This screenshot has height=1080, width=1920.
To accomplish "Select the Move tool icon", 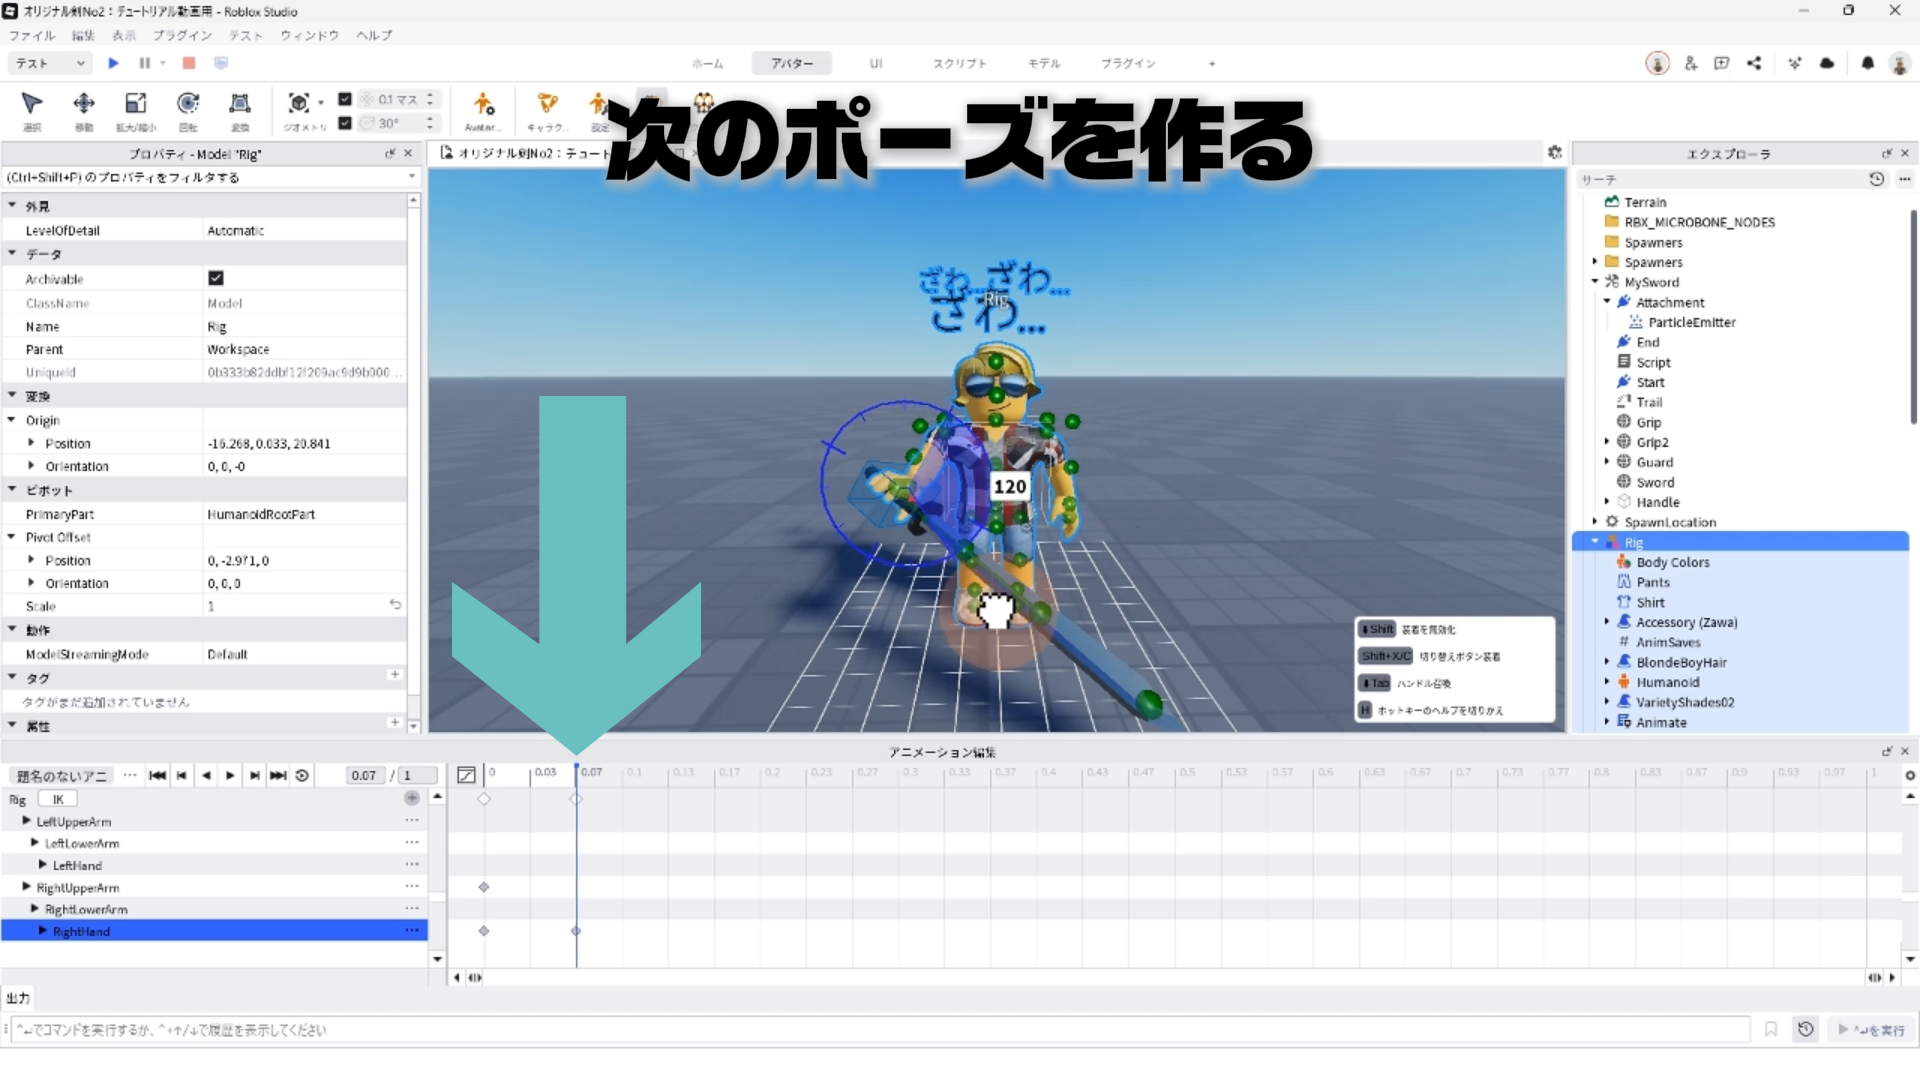I will click(84, 104).
